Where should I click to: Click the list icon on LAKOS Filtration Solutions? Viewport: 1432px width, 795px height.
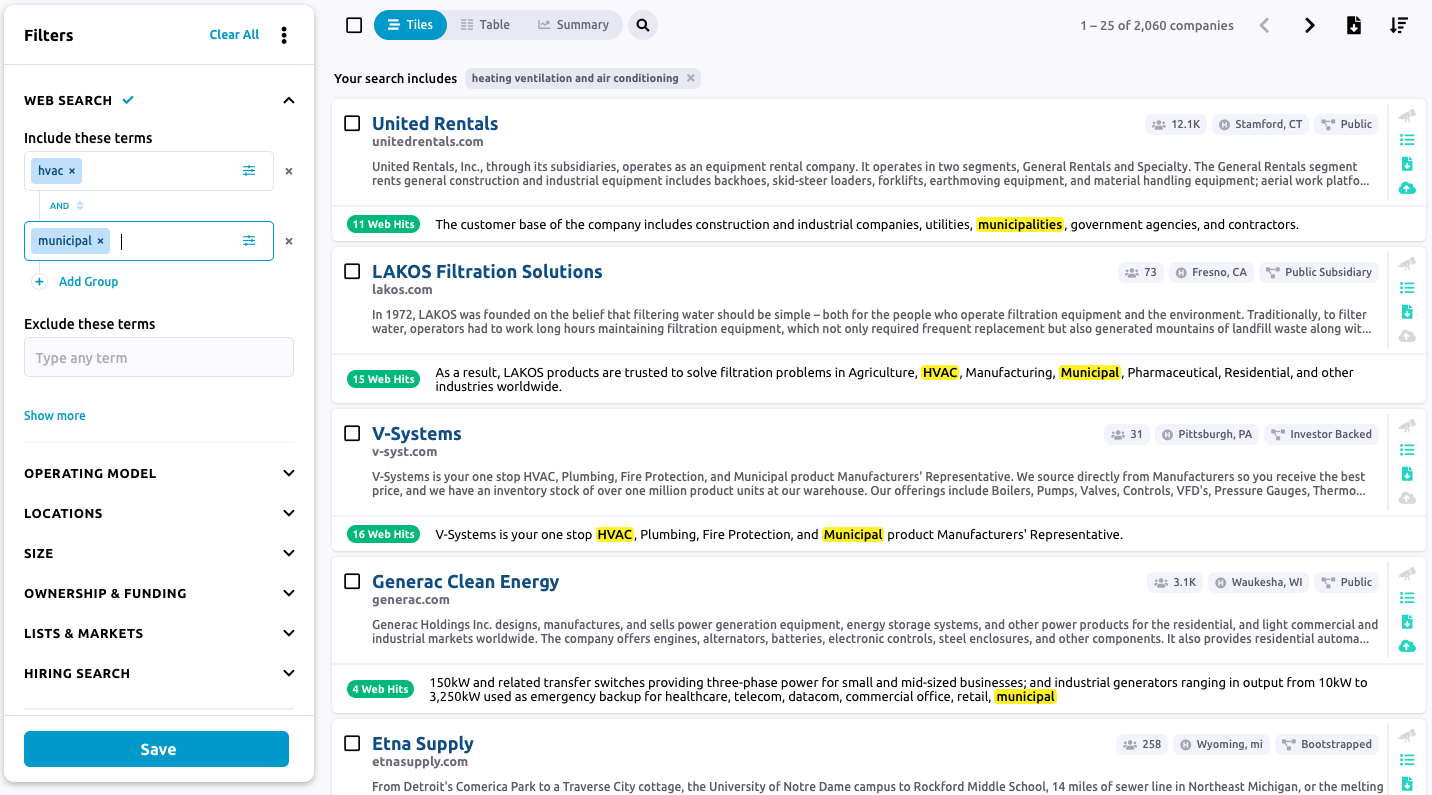[x=1407, y=288]
